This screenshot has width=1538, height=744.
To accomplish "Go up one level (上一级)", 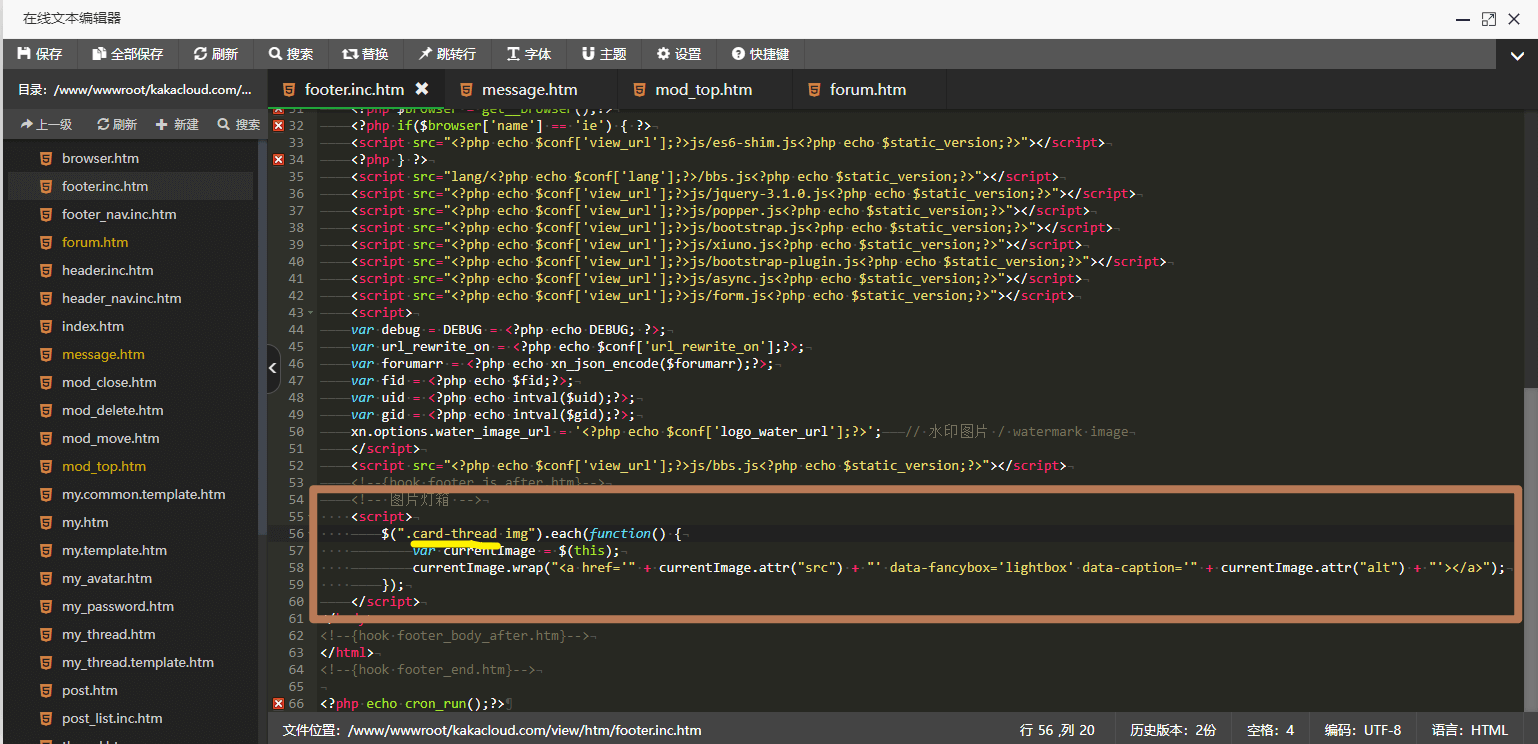I will (x=46, y=125).
